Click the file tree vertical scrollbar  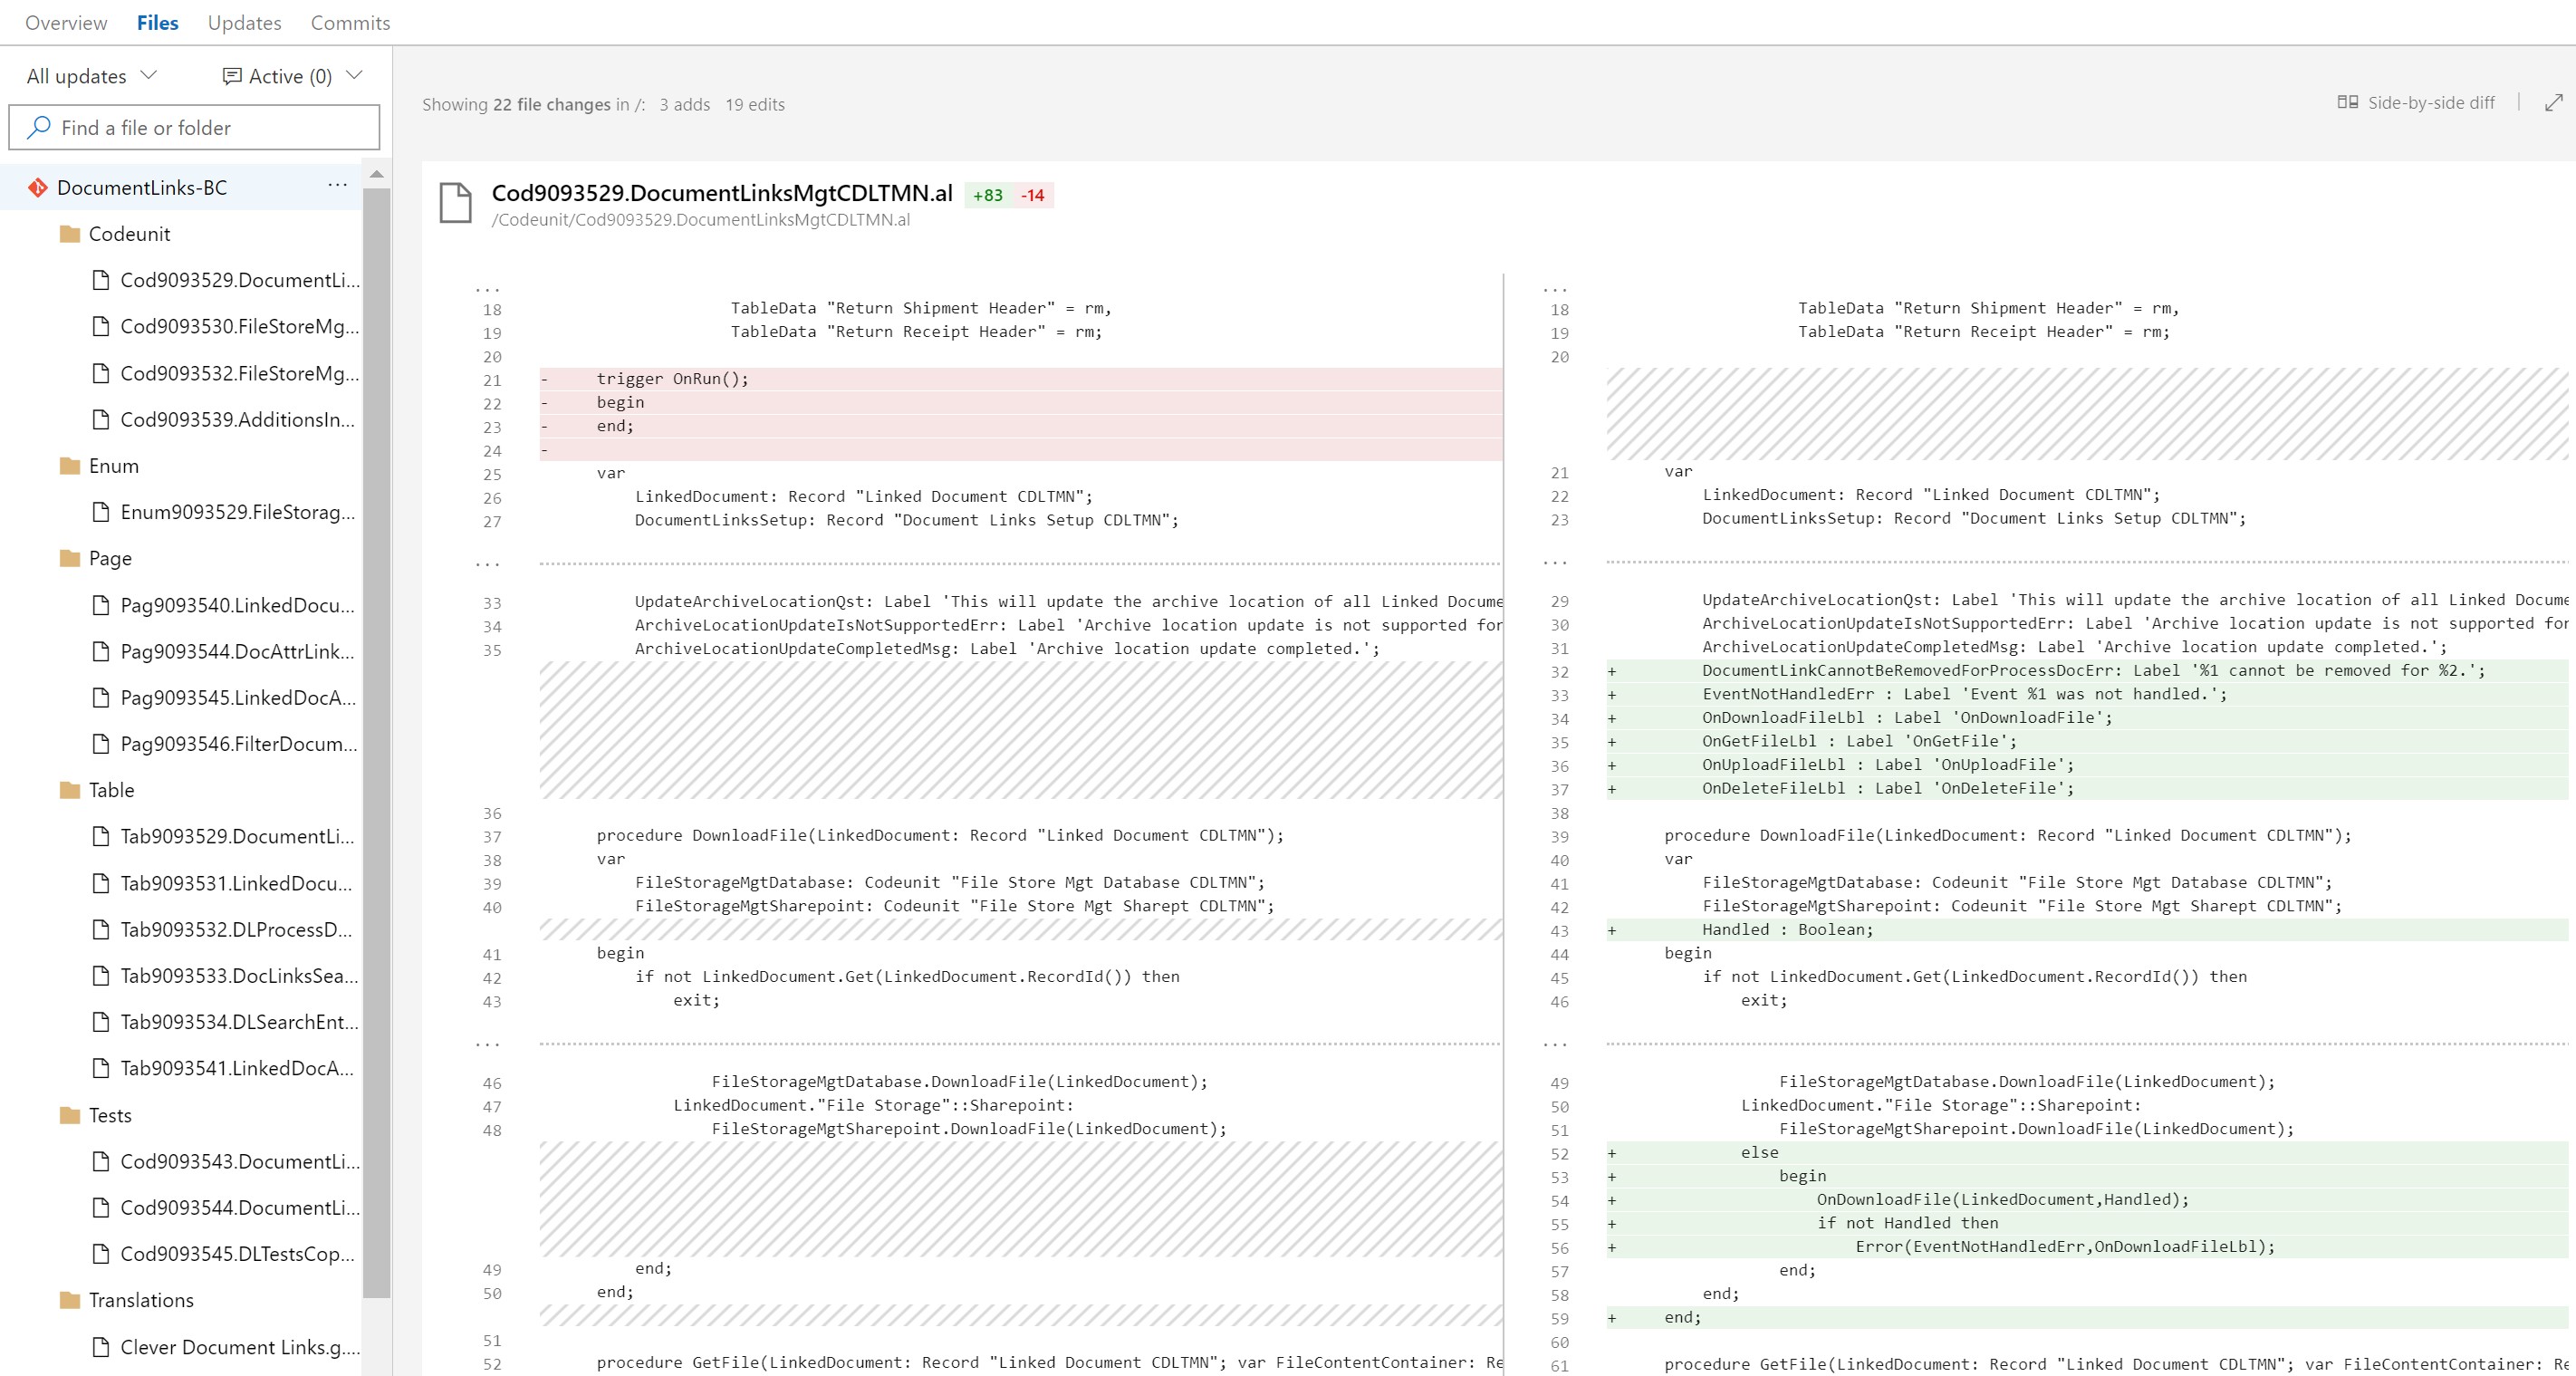(x=377, y=742)
